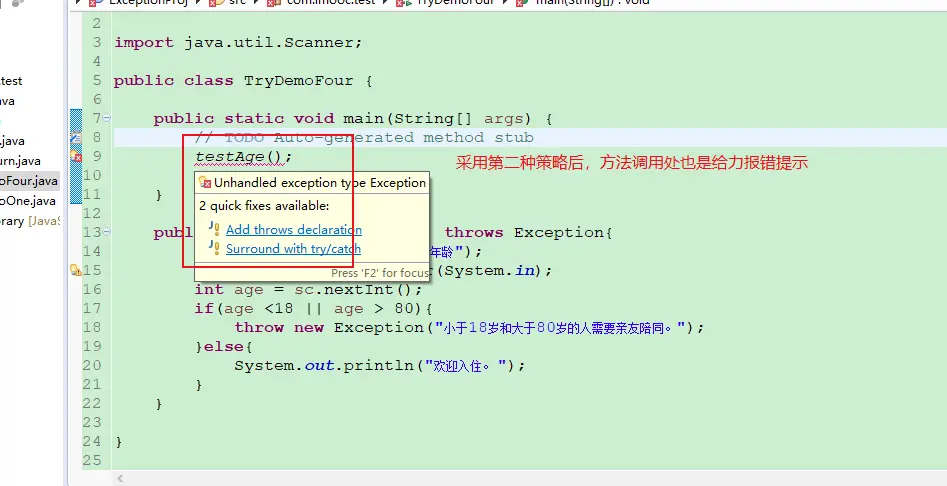
Task: Click the import java.util.Scanner; statement
Action: (238, 43)
